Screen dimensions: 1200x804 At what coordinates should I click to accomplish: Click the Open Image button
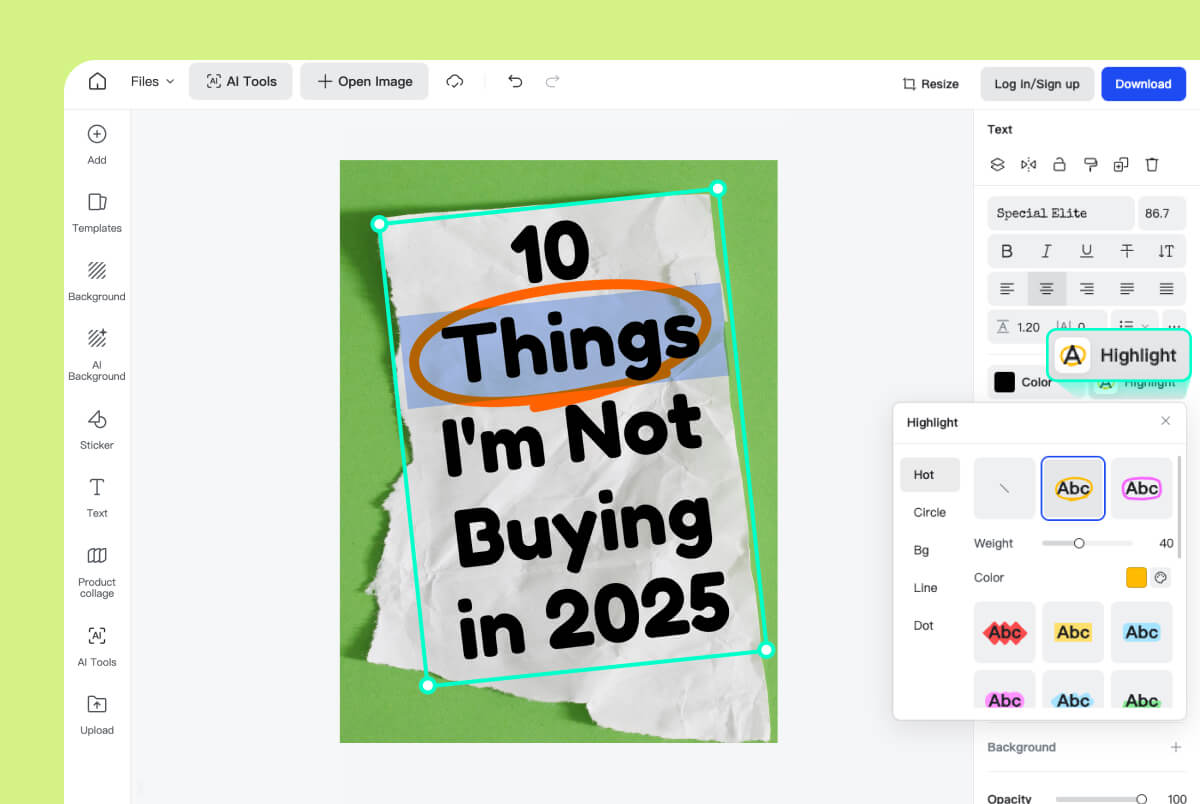[364, 82]
